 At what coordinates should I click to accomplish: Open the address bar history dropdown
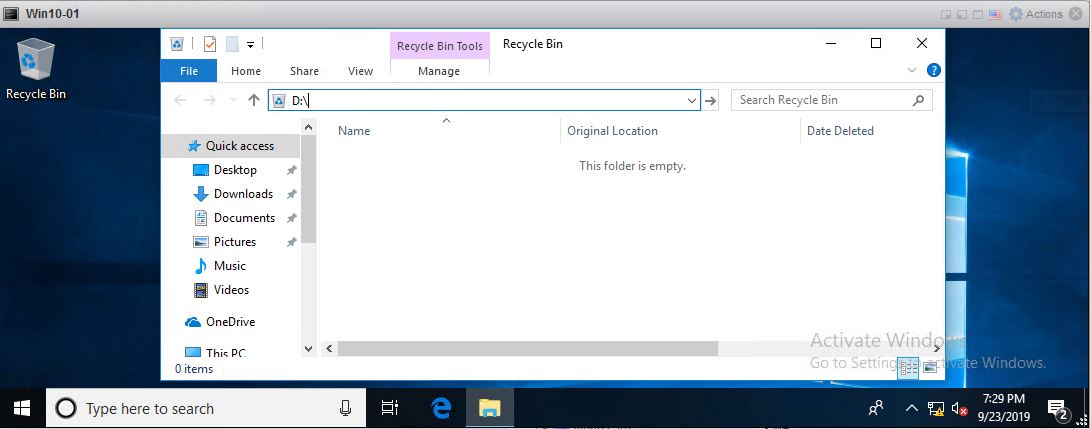tap(692, 100)
